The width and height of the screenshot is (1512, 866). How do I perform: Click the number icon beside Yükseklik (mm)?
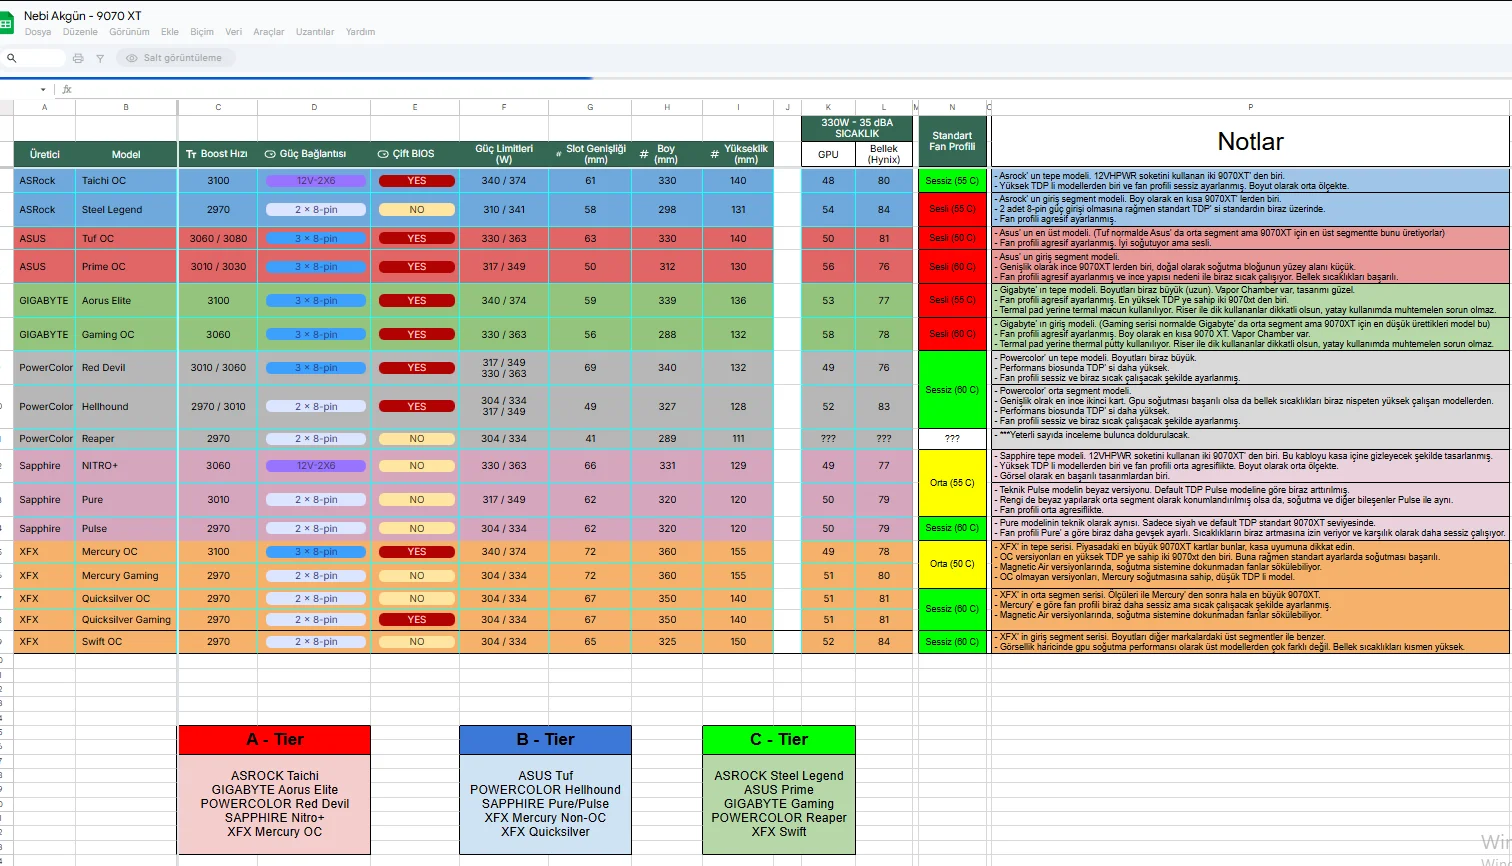(x=714, y=154)
